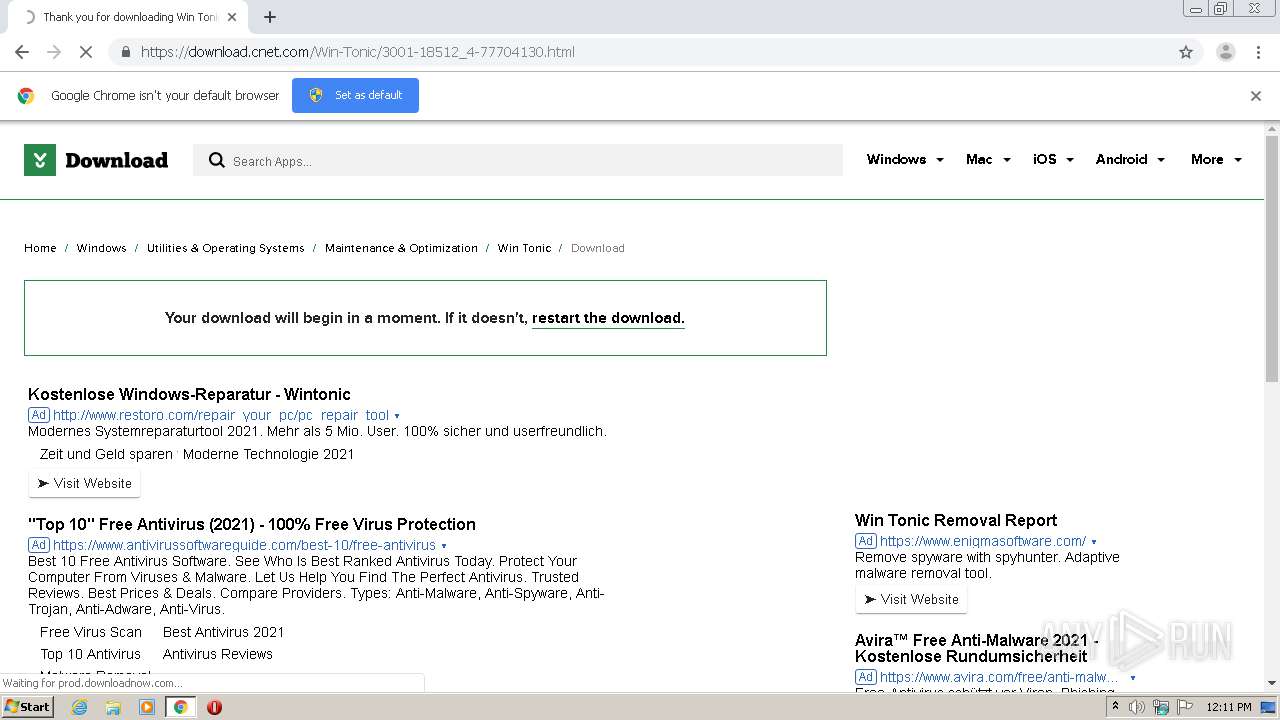Screen dimensions: 1280x720
Task: Click the page vertical scrollbar
Action: tap(1272, 258)
